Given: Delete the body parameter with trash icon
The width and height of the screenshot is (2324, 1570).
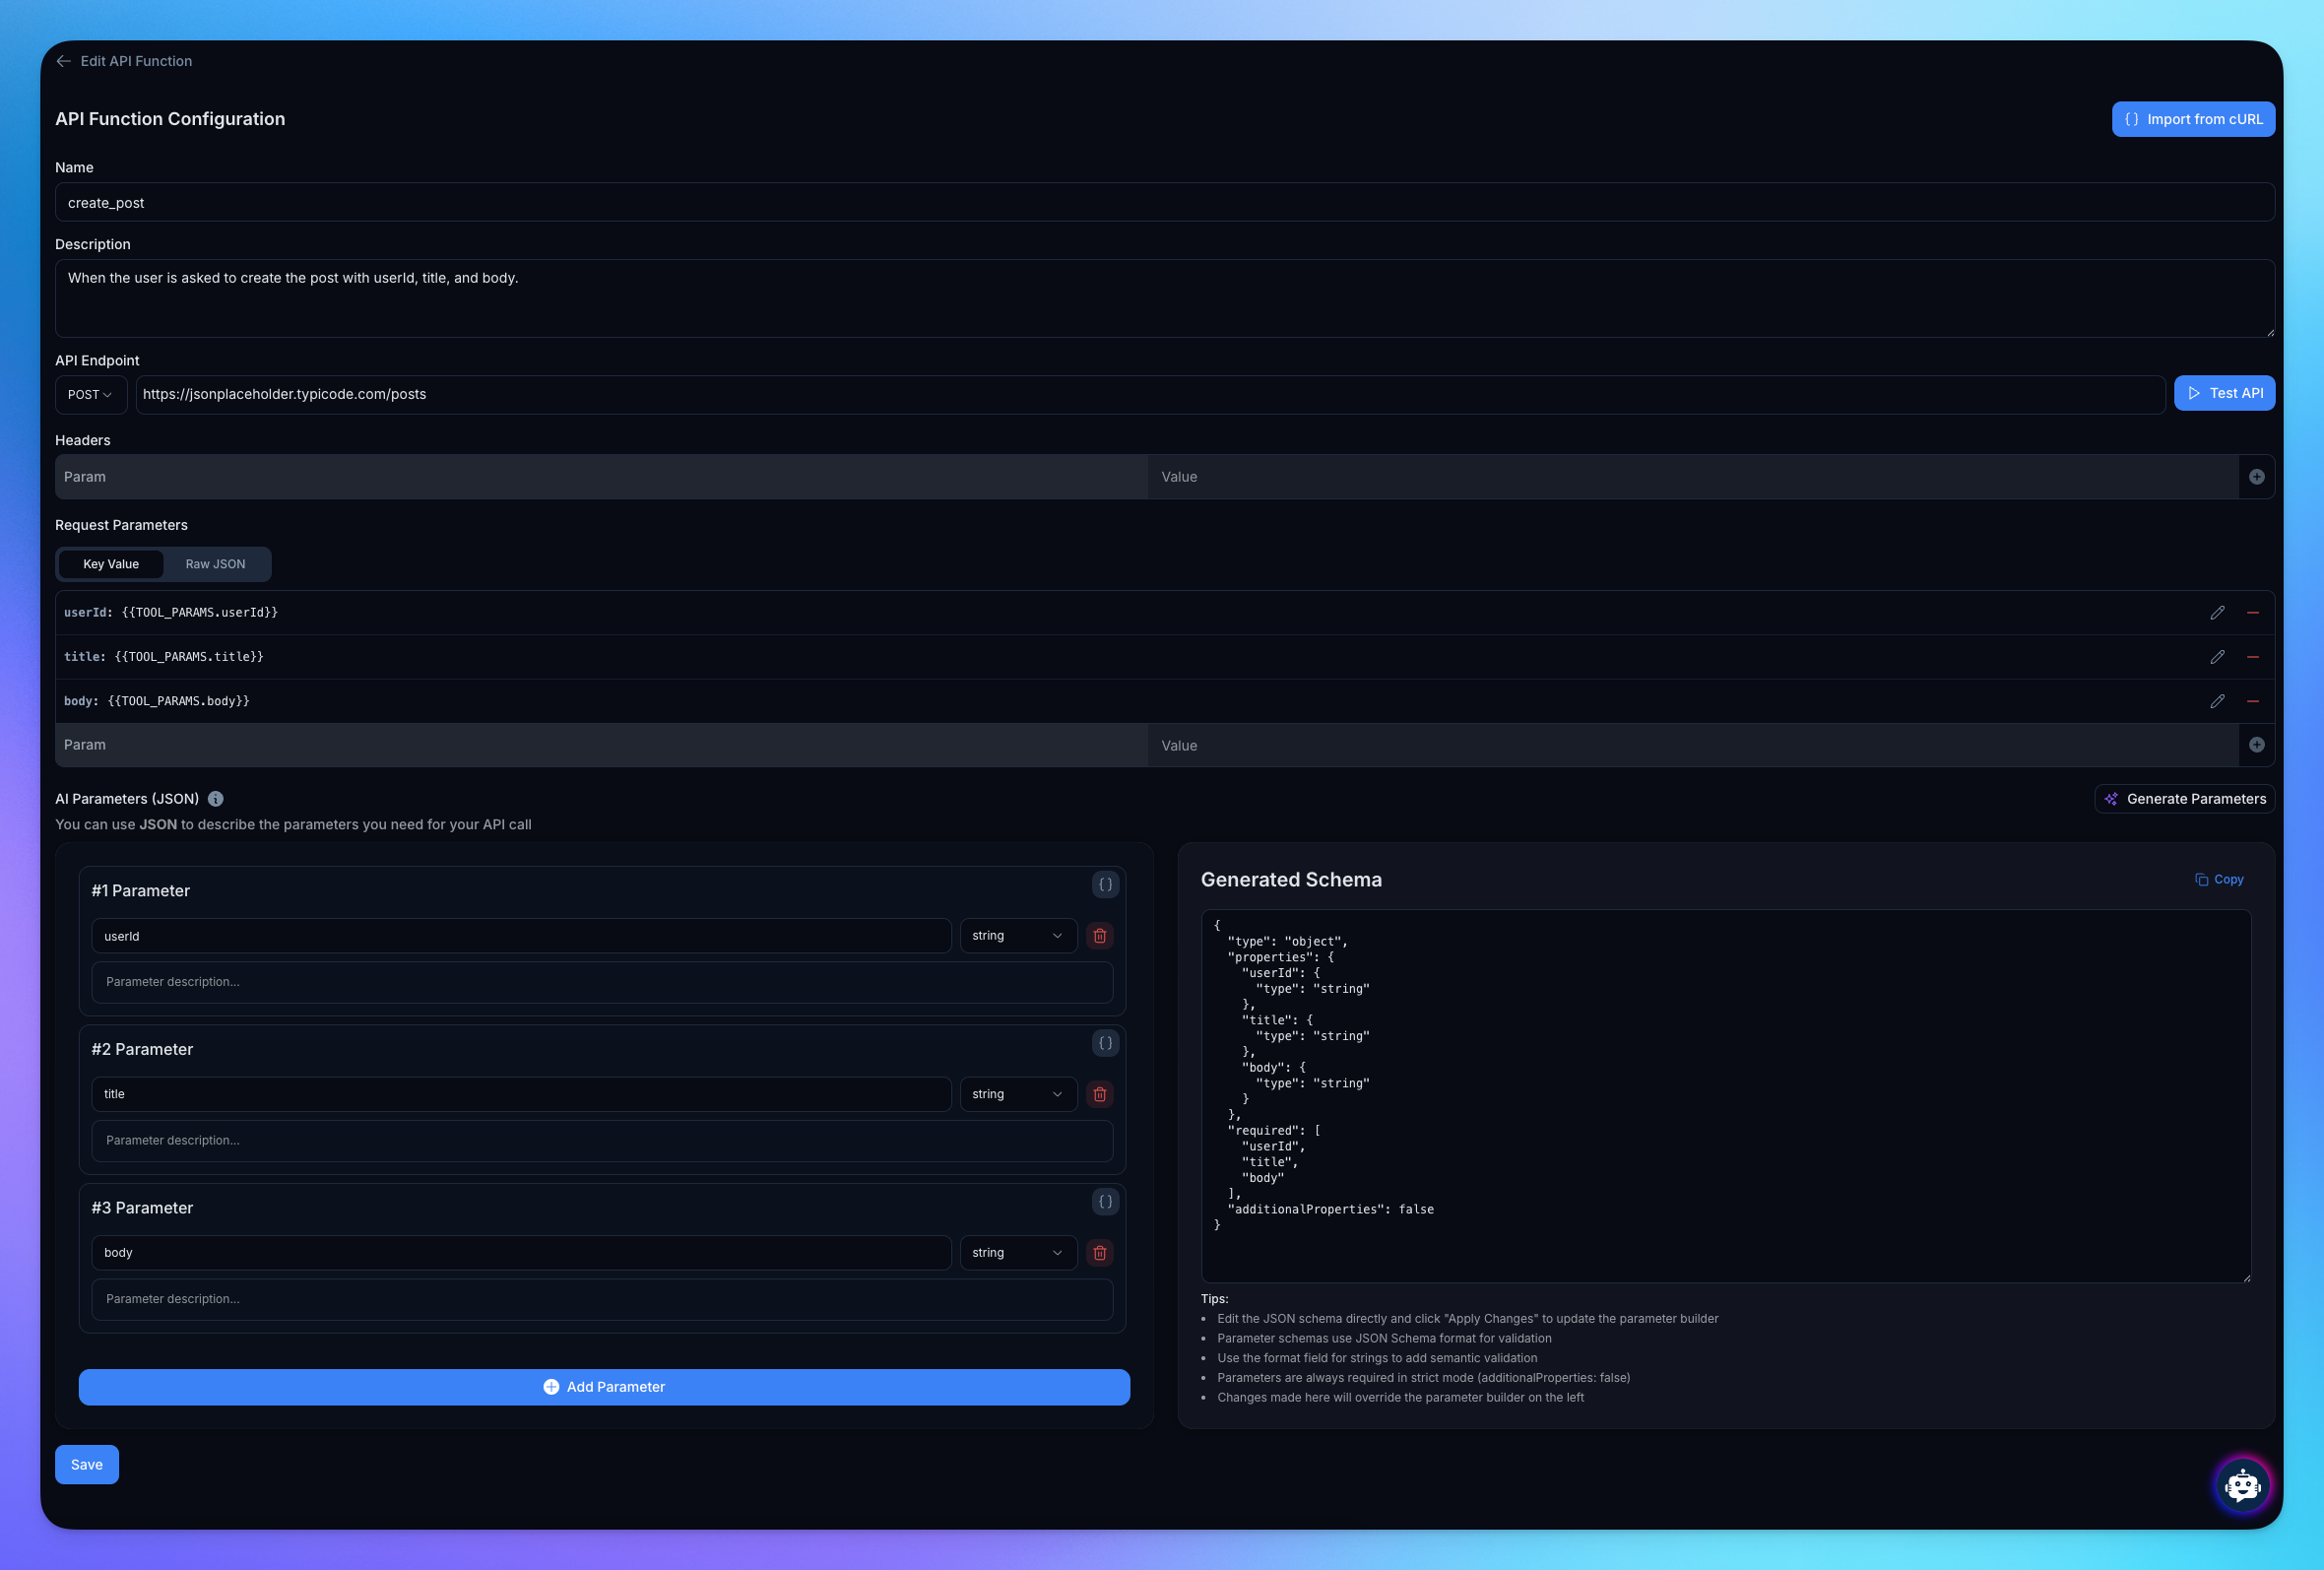Looking at the screenshot, I should pos(1100,1253).
